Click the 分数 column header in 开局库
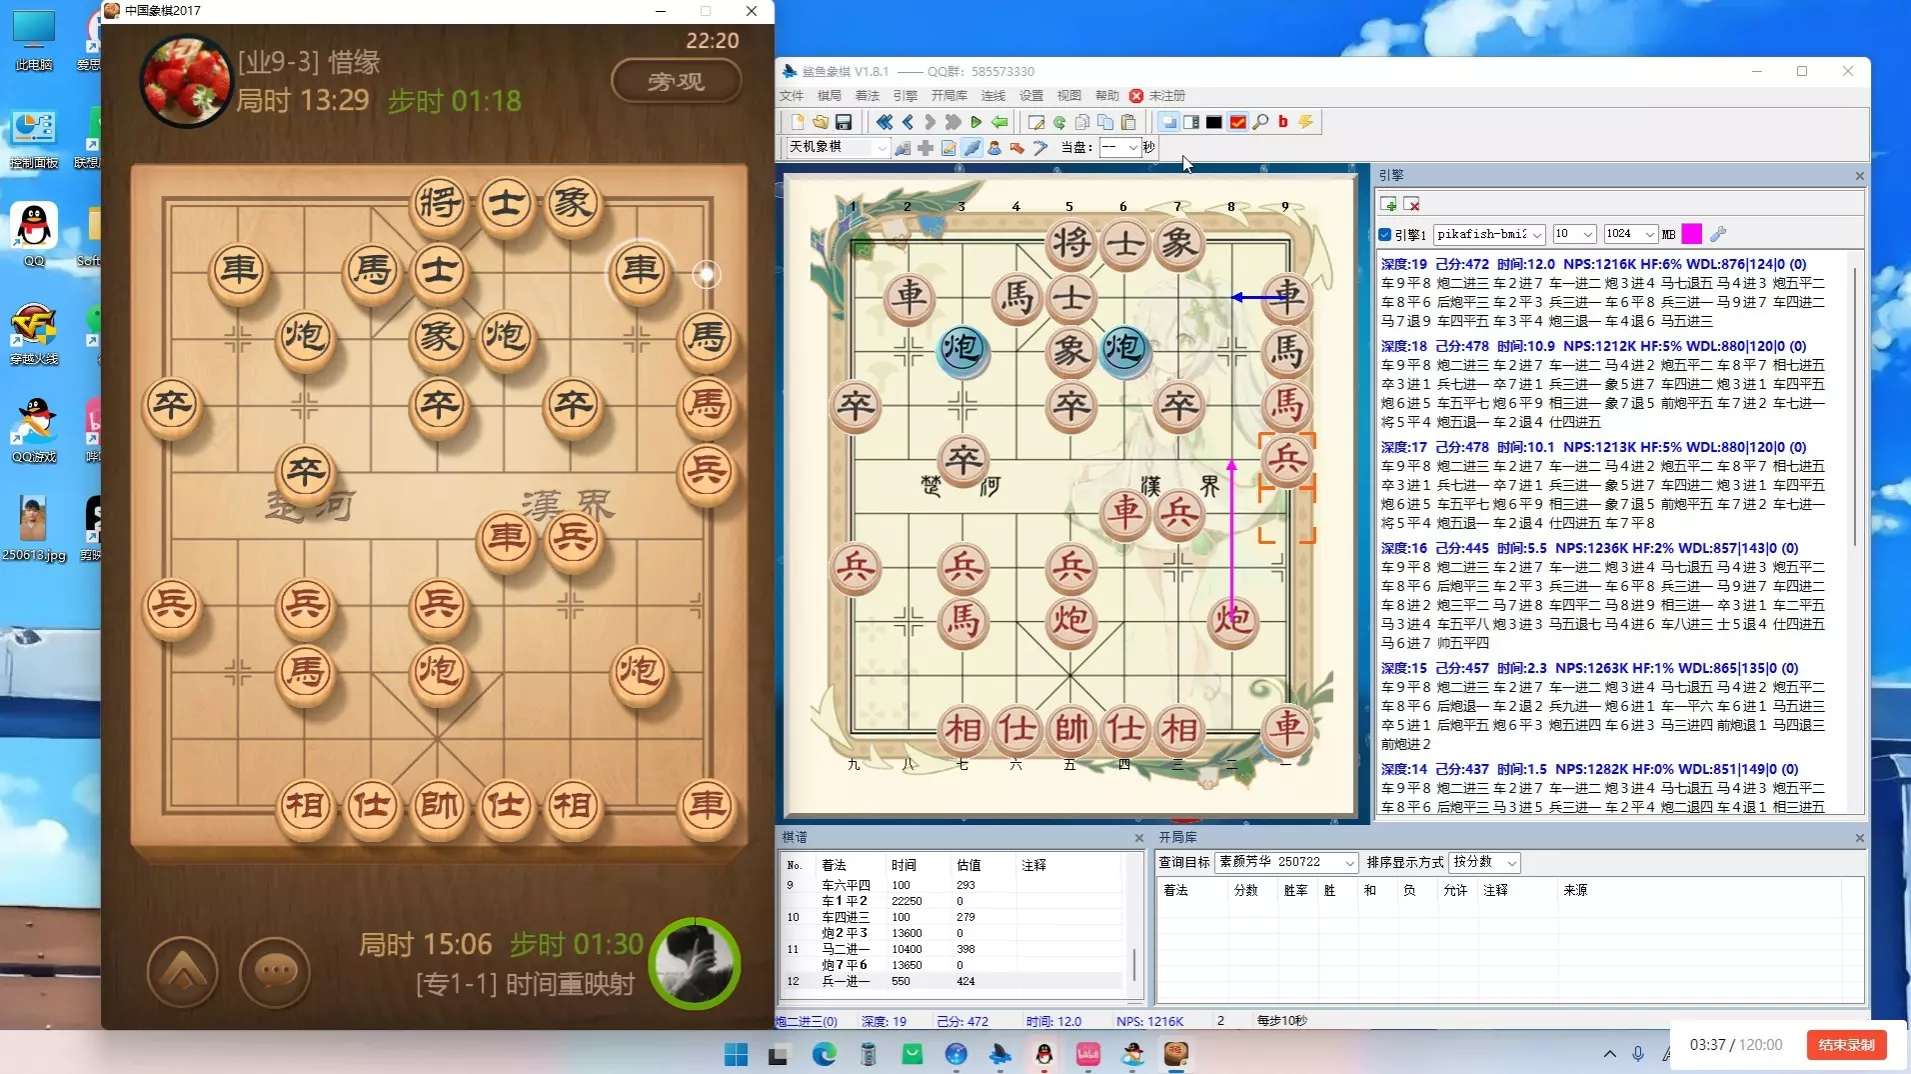This screenshot has width=1911, height=1074. click(1246, 890)
